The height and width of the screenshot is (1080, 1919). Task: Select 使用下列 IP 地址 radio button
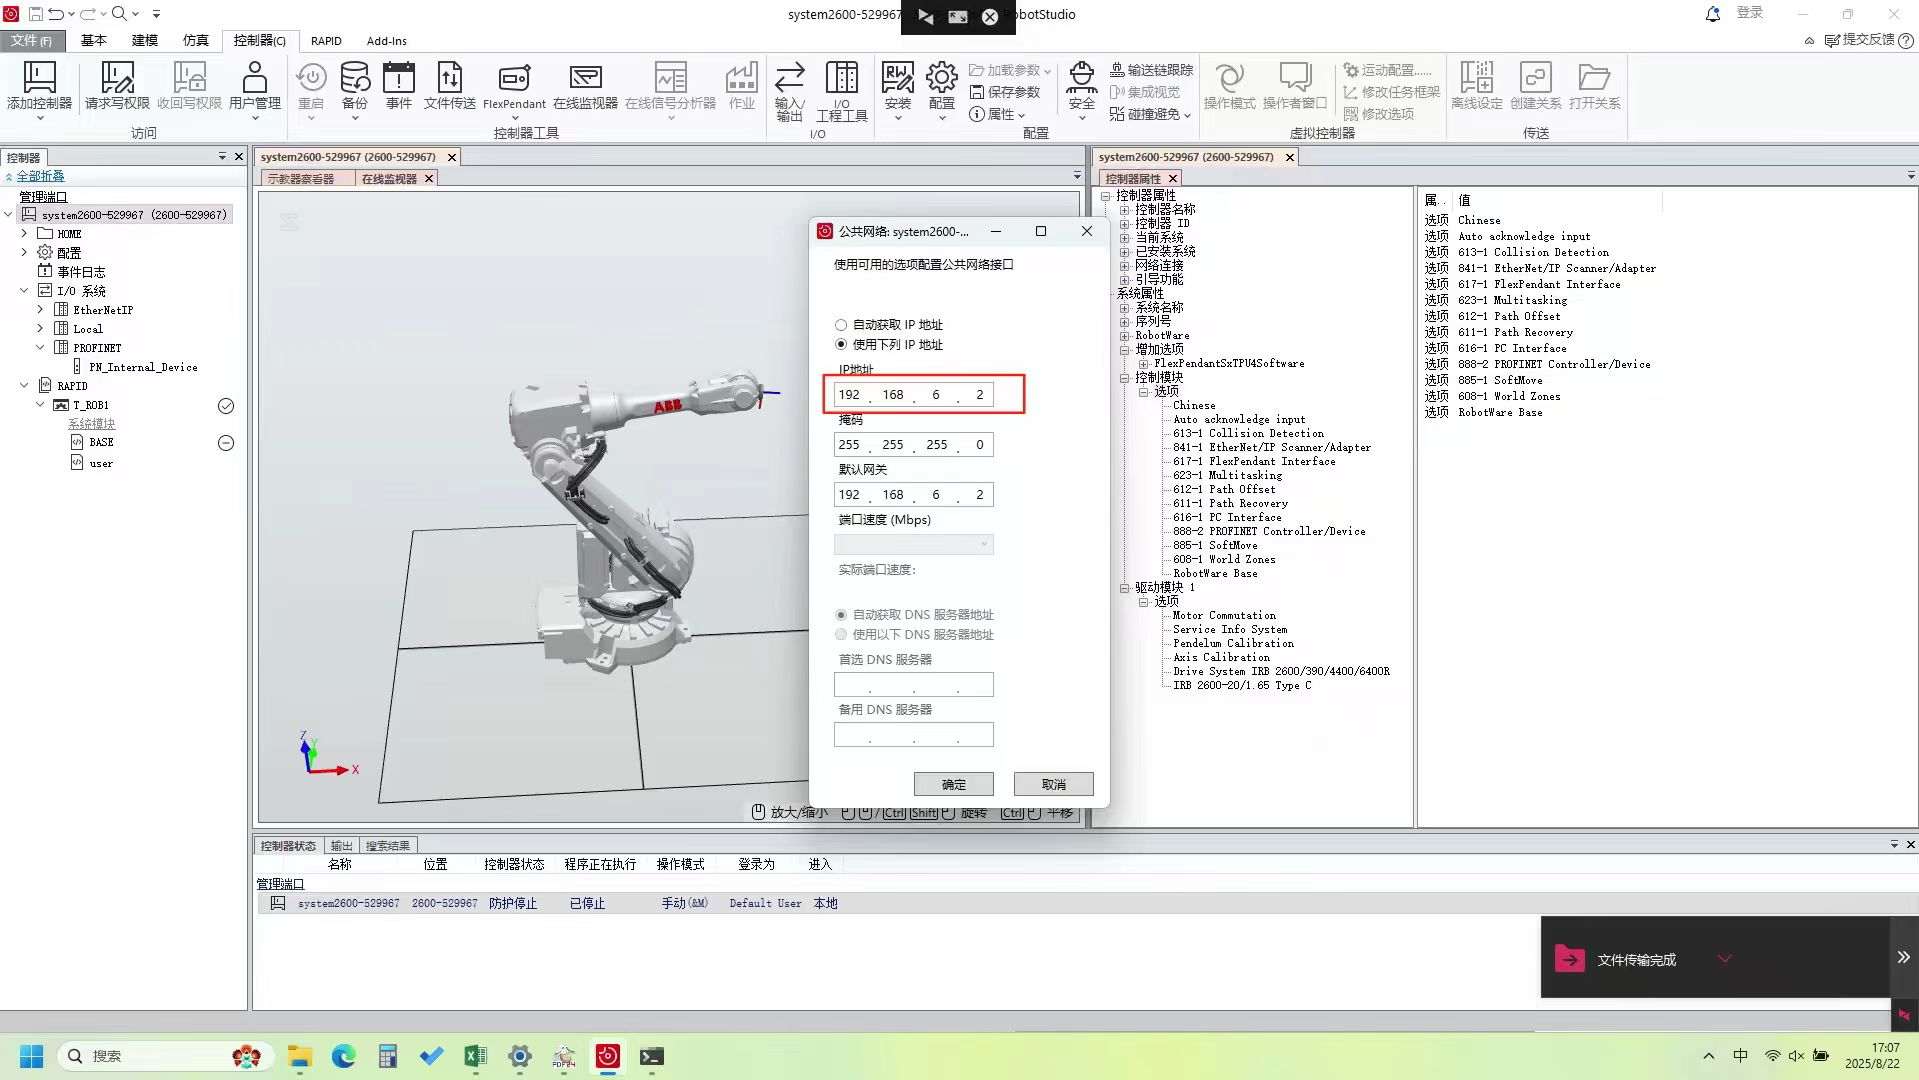(841, 345)
